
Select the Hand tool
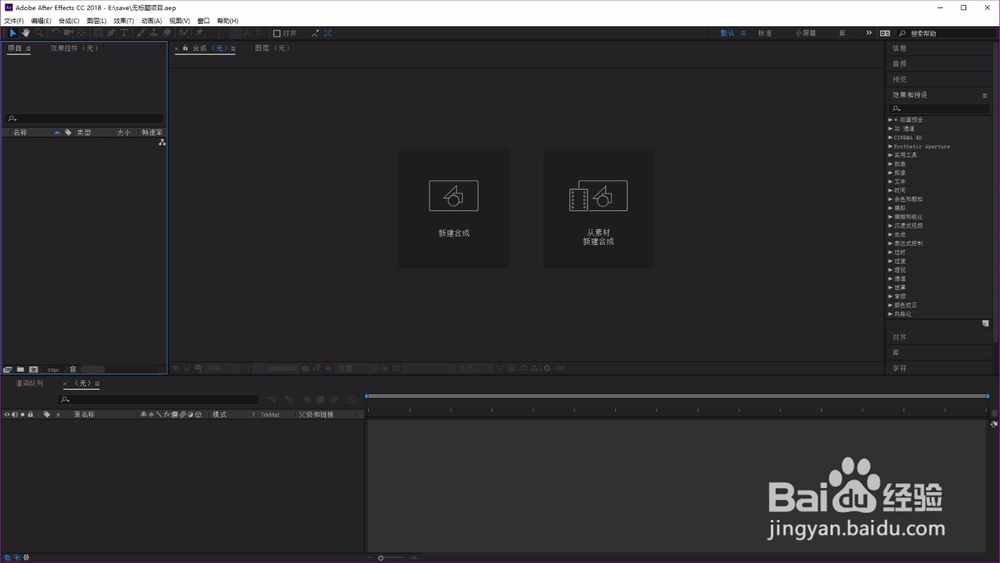pos(26,33)
